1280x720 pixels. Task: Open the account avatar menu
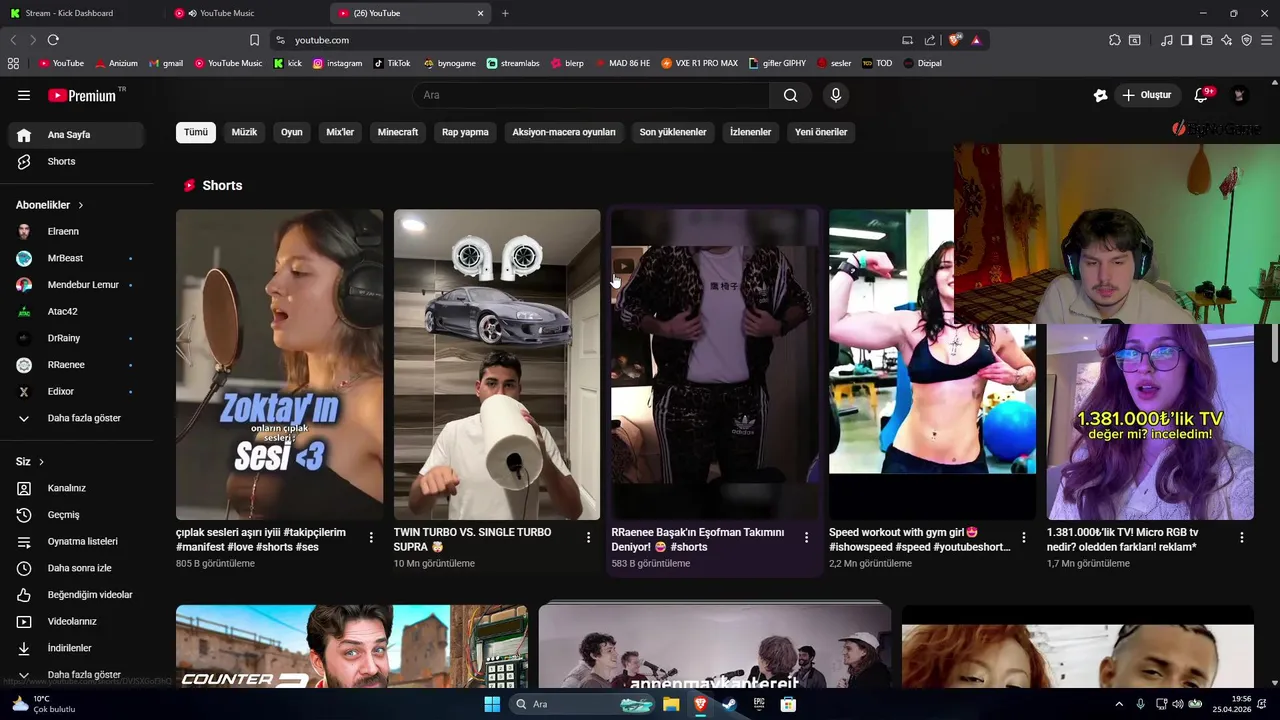click(x=1239, y=95)
